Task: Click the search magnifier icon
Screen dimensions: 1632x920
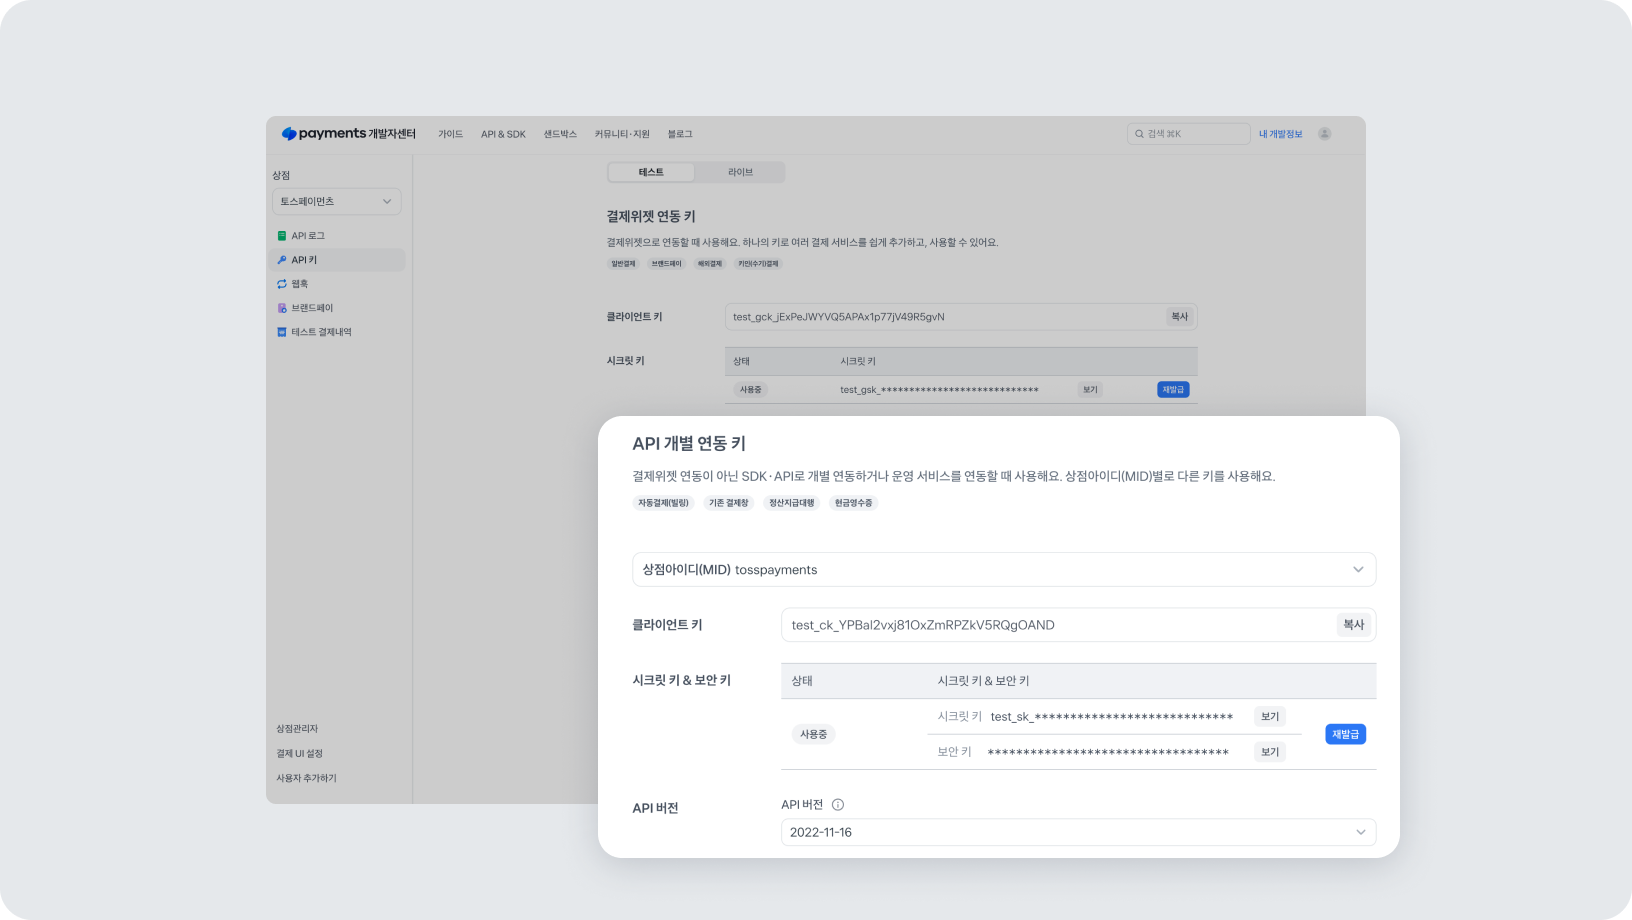Action: [1139, 134]
